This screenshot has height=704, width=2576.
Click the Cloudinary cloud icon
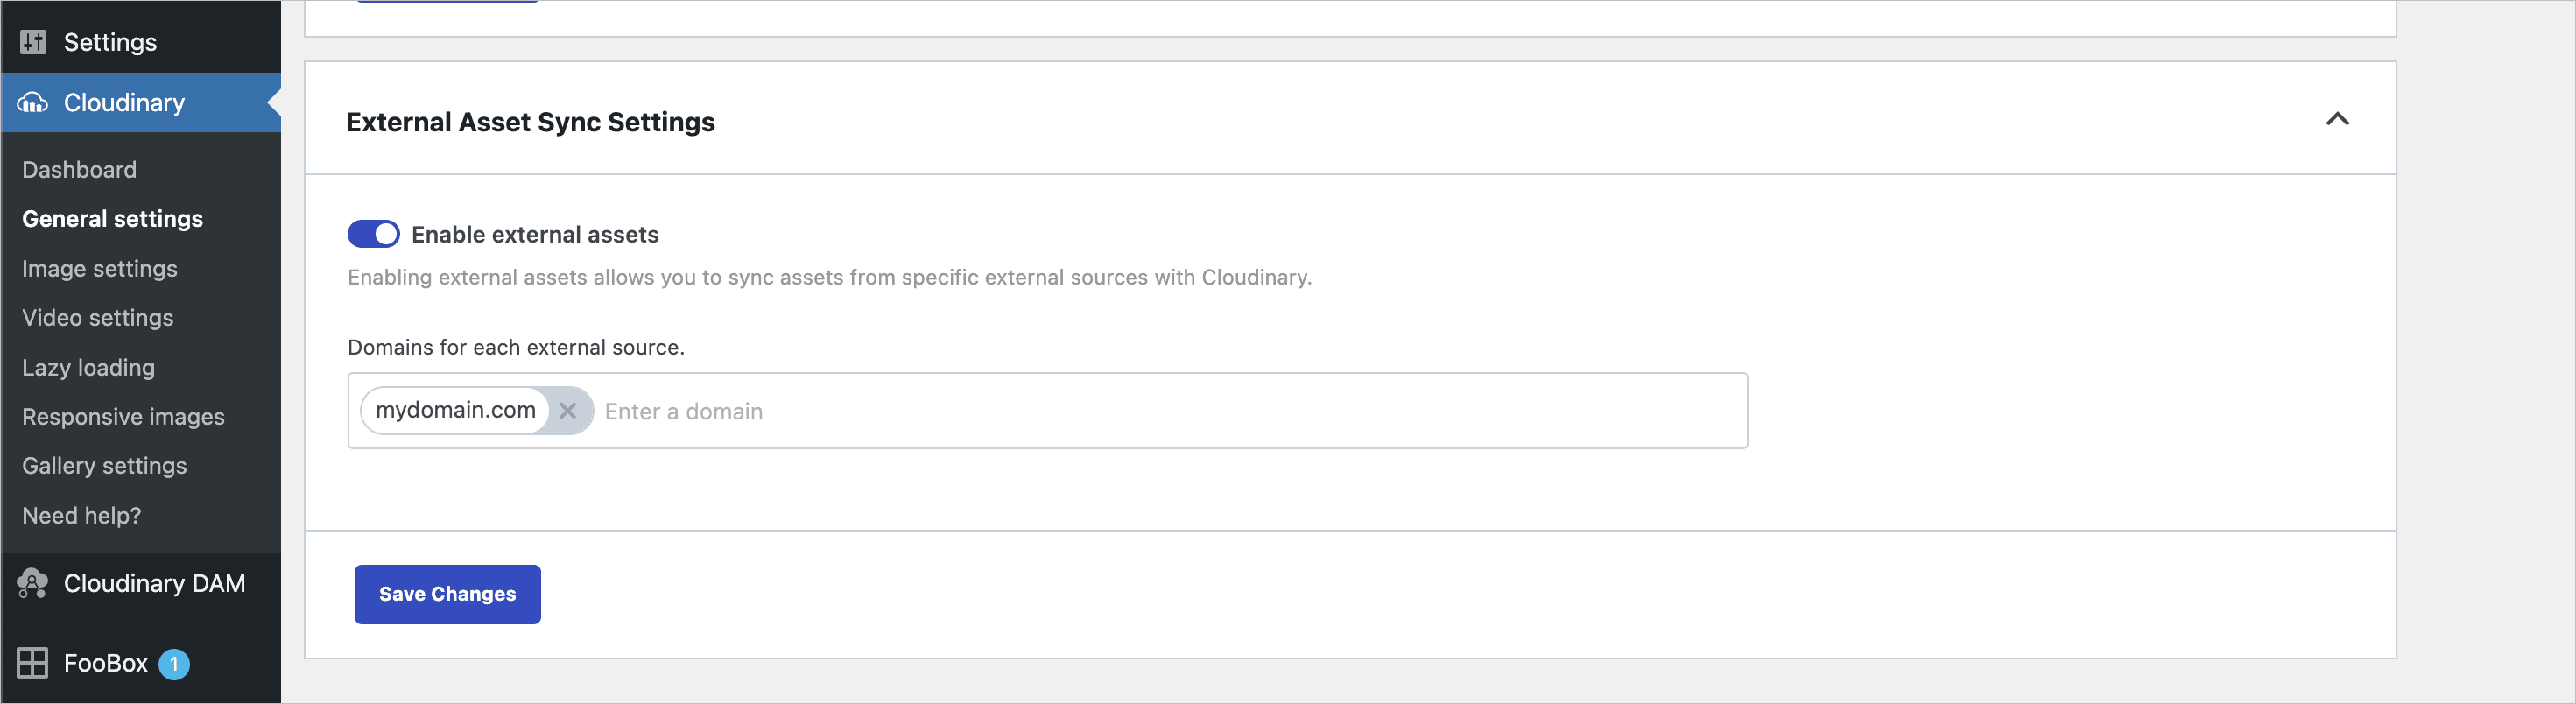(33, 103)
